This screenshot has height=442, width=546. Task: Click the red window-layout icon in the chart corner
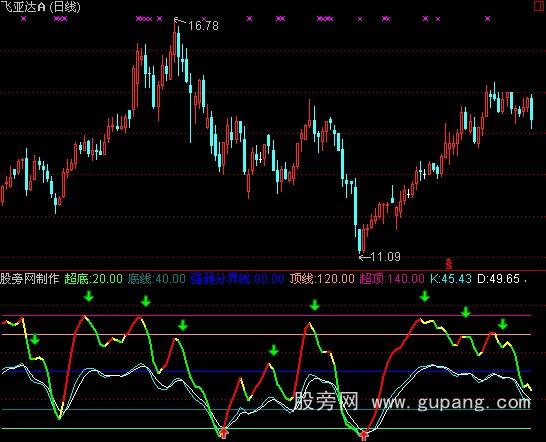pyautogui.click(x=540, y=6)
